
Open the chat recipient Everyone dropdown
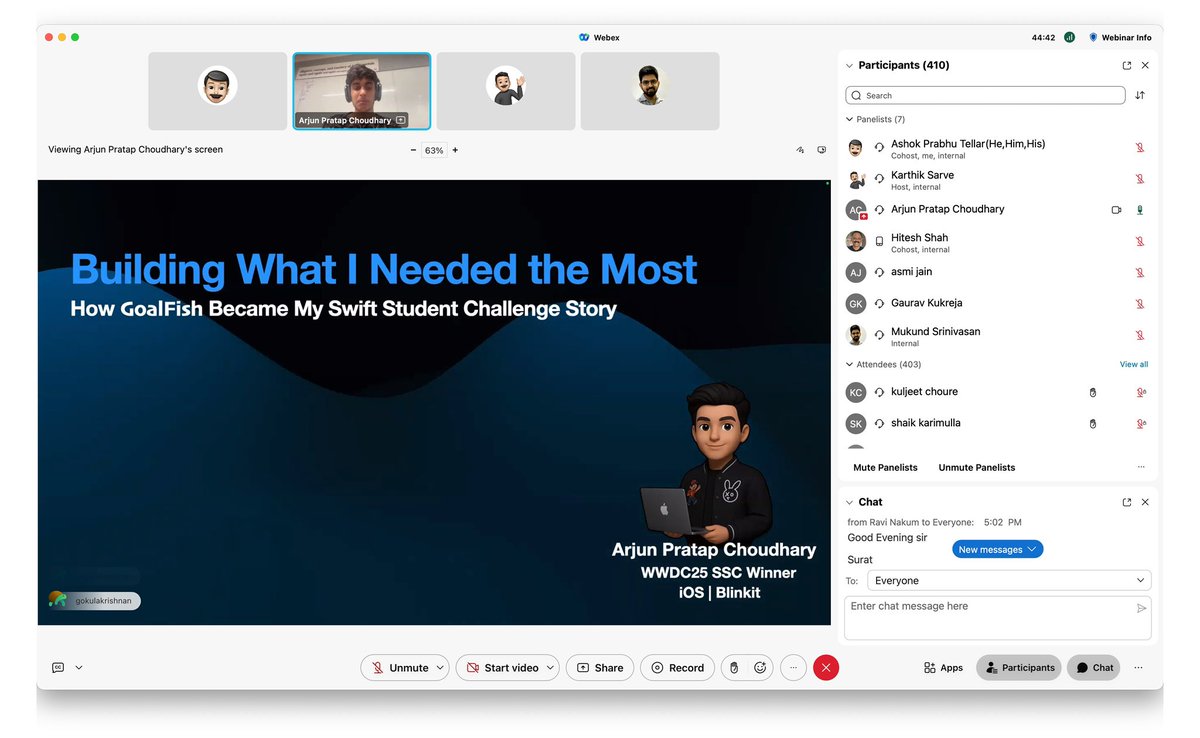click(x=1009, y=580)
